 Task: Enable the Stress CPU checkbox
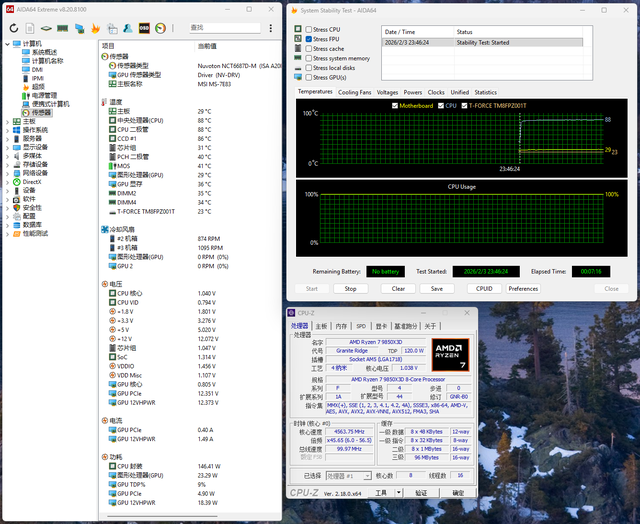[309, 30]
